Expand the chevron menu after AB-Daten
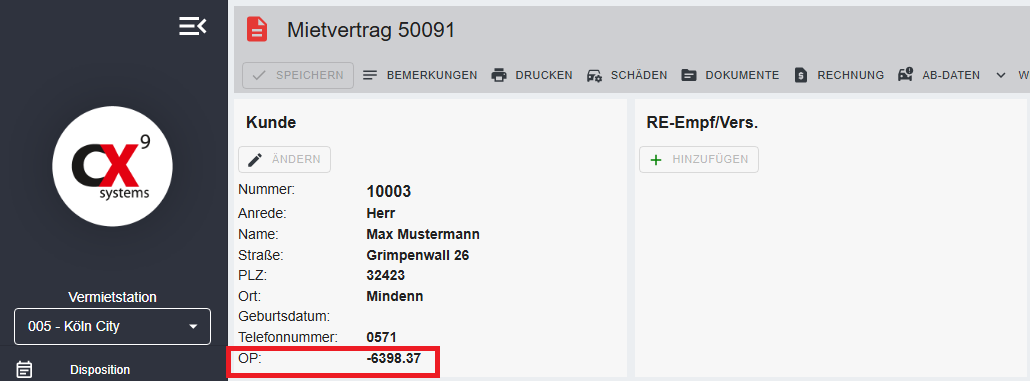The height and width of the screenshot is (381, 1030). (x=1001, y=76)
